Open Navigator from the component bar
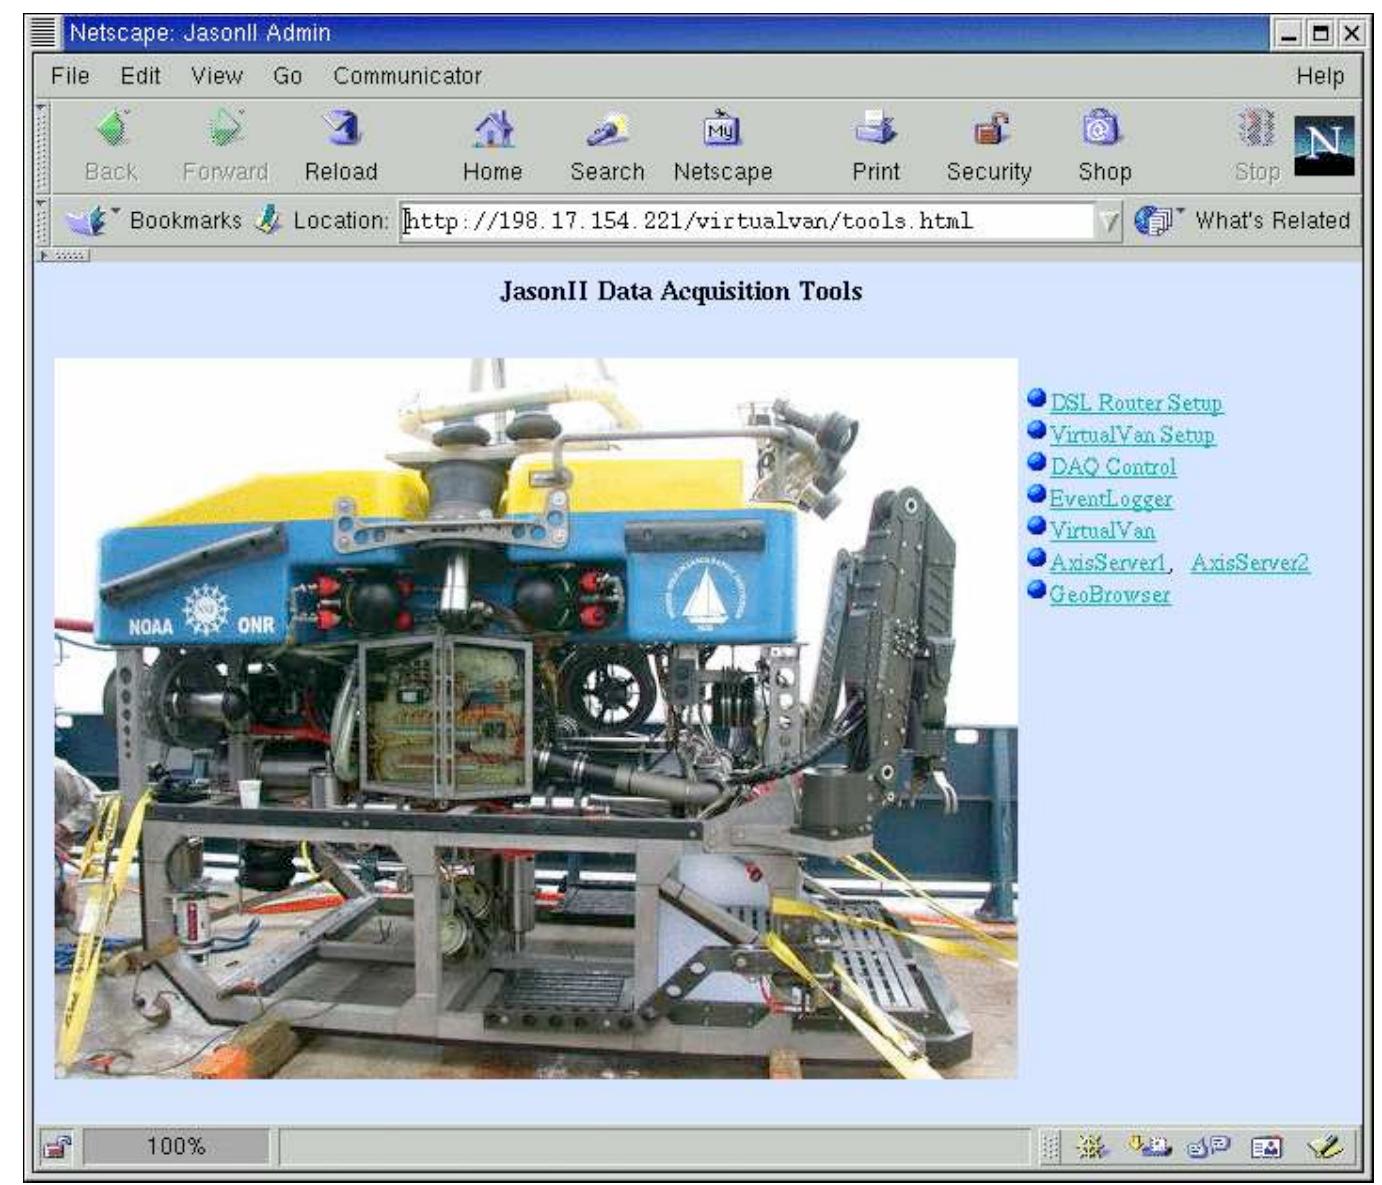The width and height of the screenshot is (1382, 1185). click(1090, 1146)
